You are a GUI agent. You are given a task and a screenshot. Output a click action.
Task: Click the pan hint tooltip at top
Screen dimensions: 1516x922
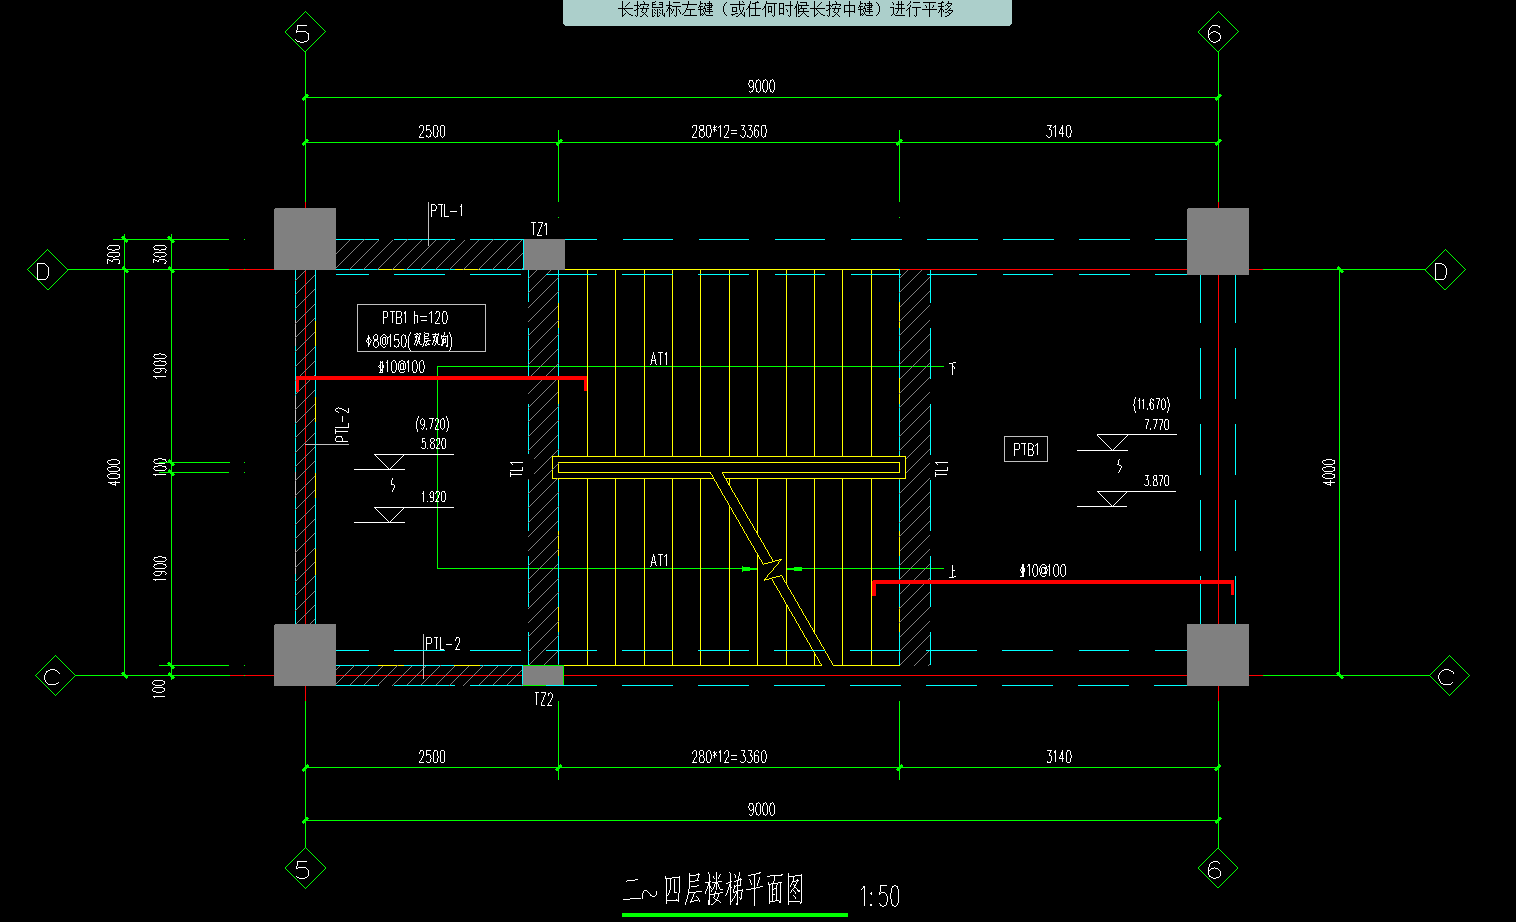(787, 12)
